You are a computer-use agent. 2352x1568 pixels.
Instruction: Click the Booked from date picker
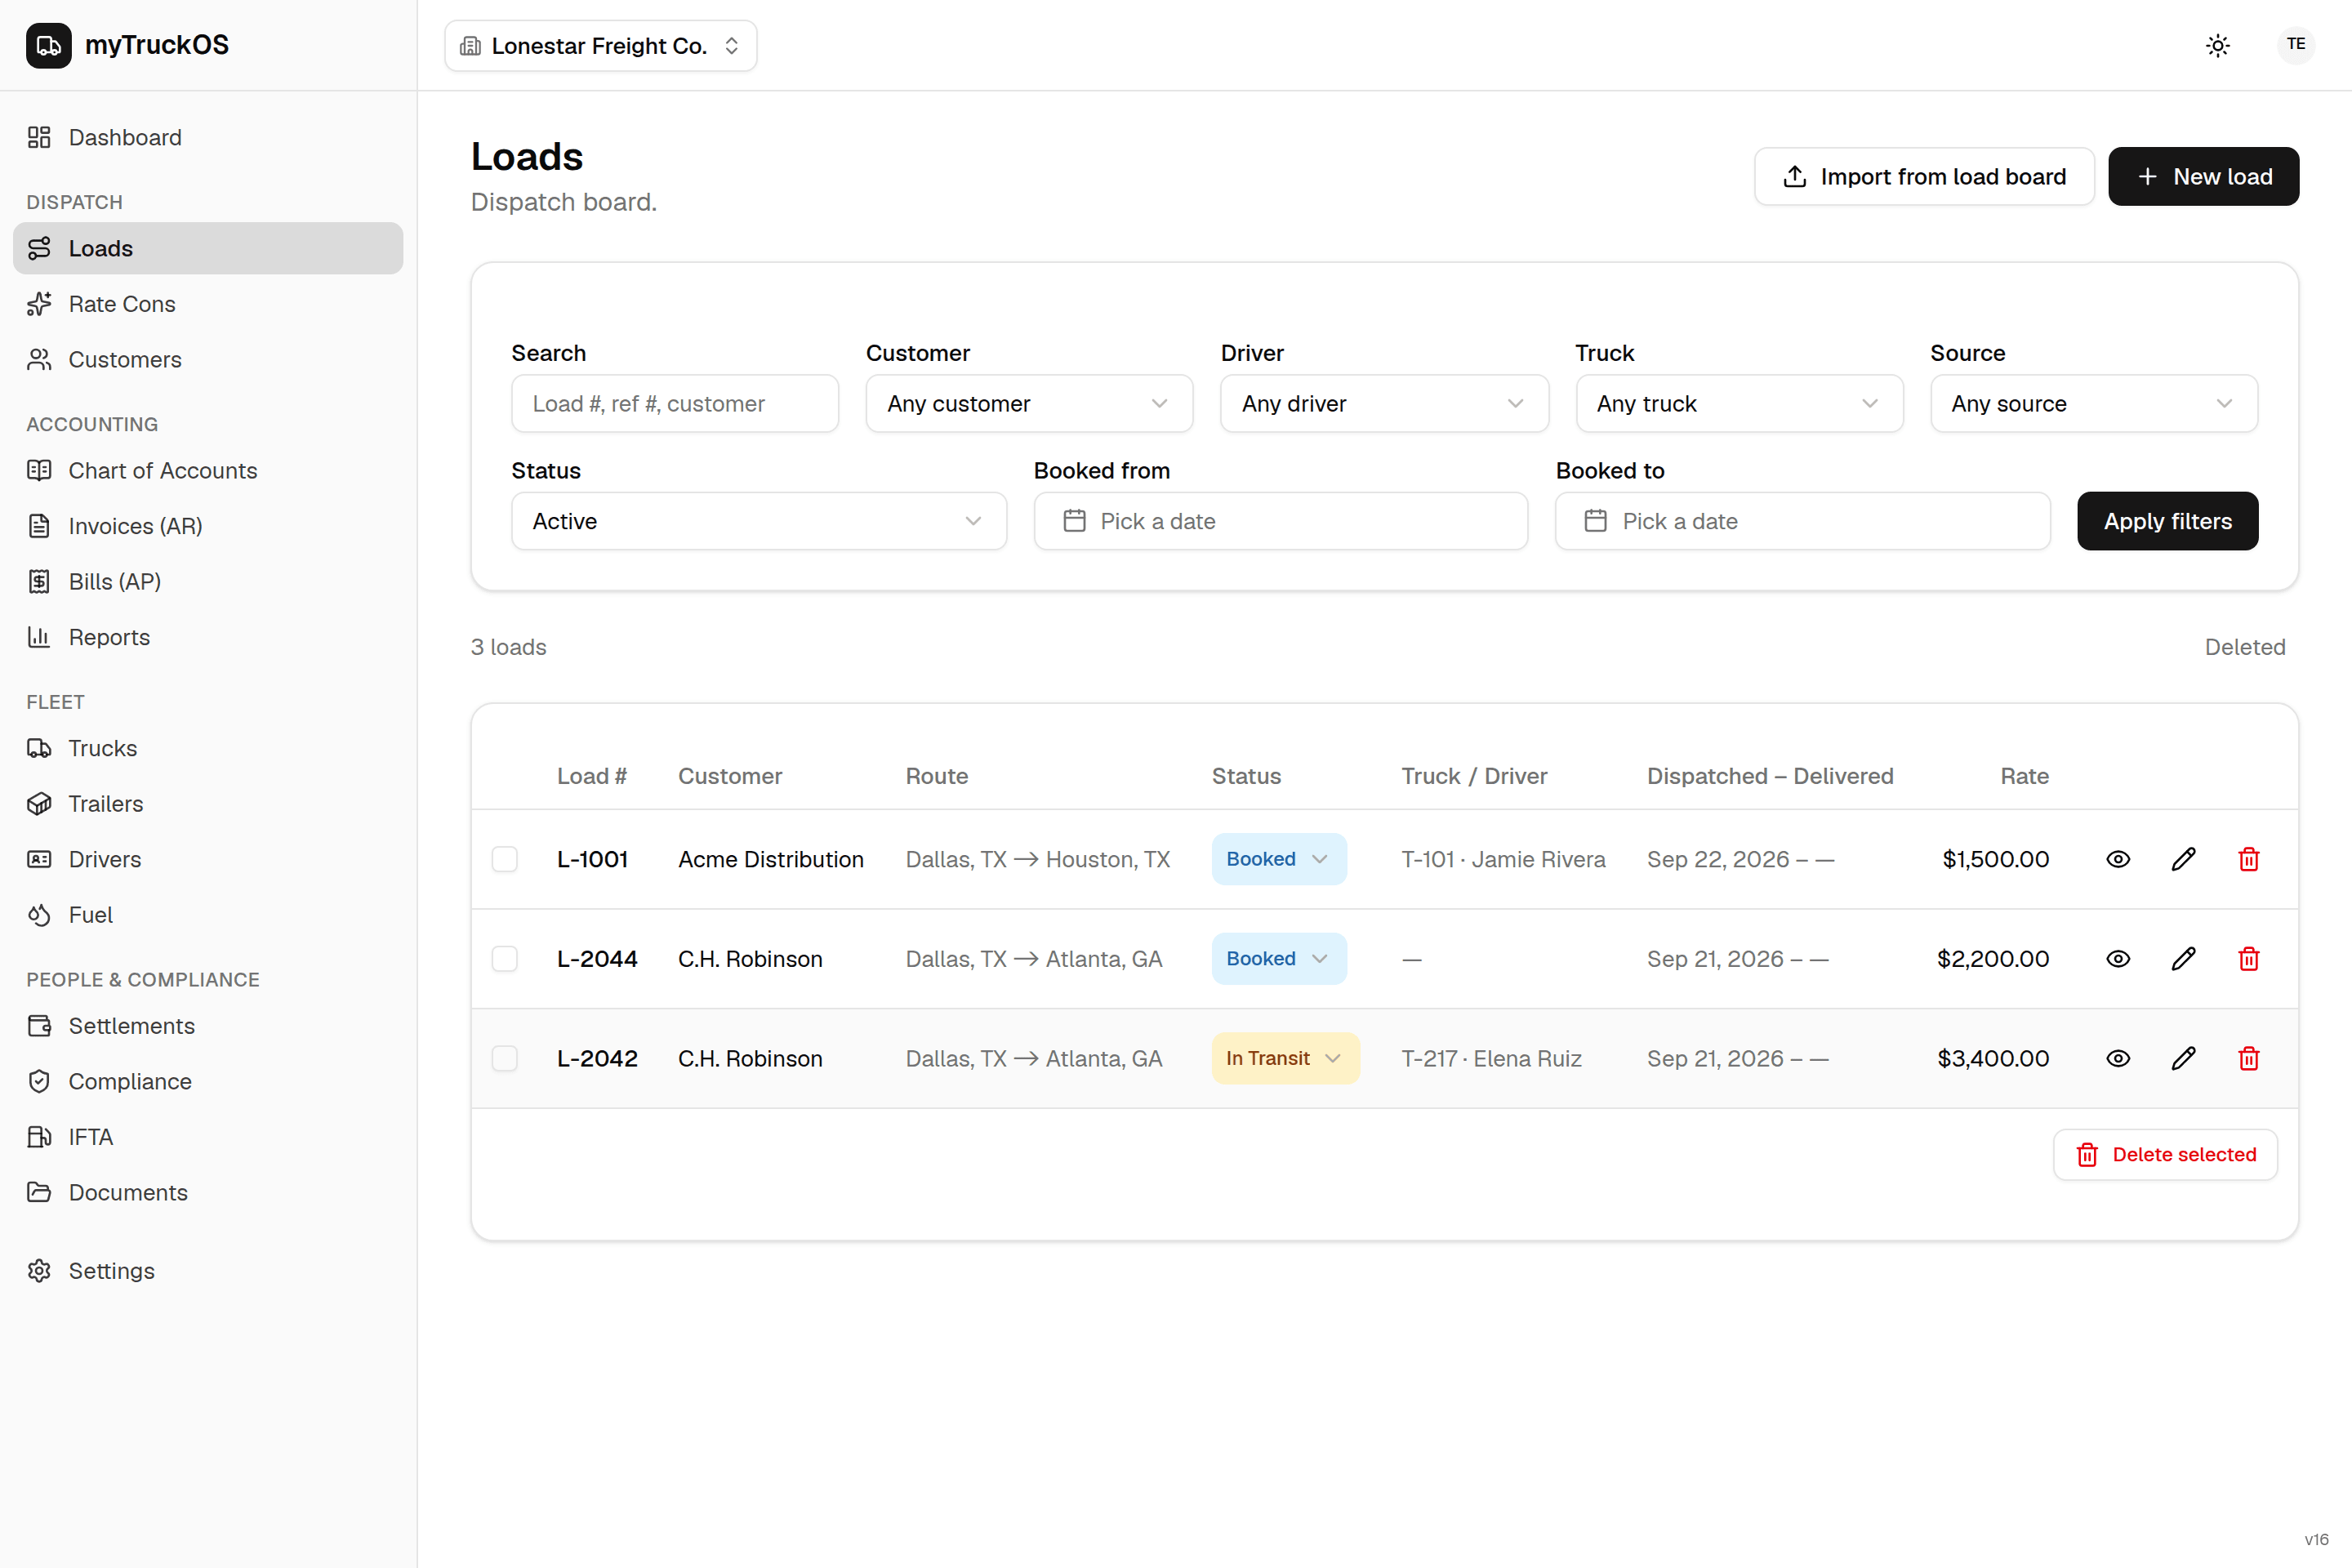pyautogui.click(x=1280, y=521)
